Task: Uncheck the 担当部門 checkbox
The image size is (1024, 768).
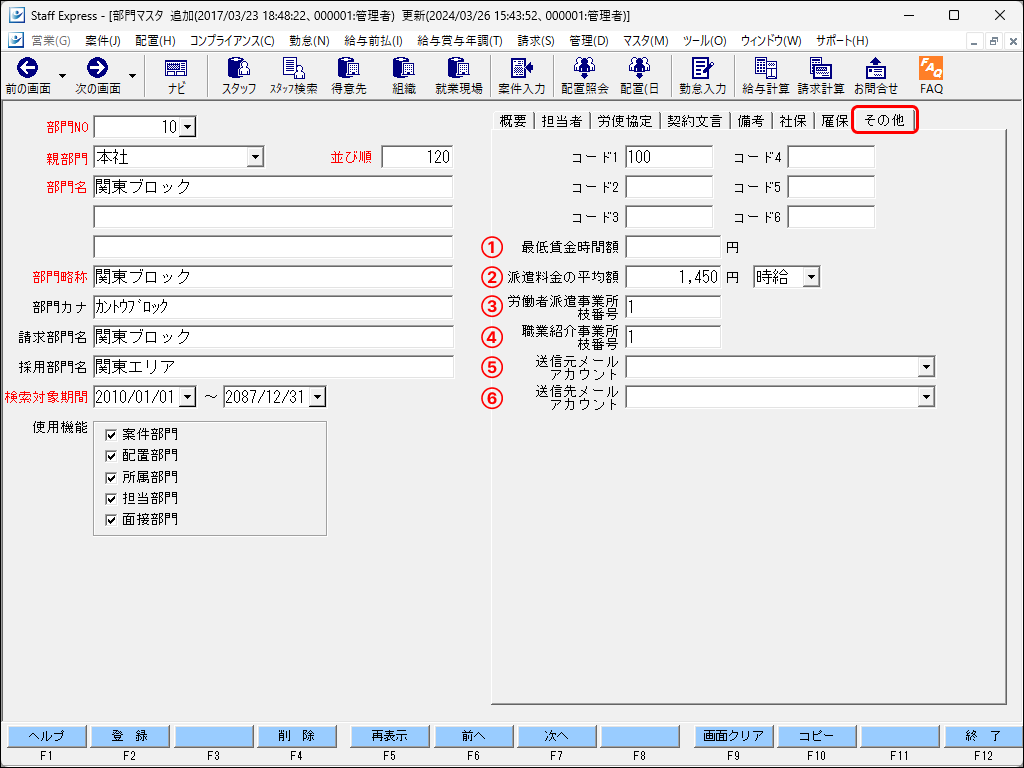Action: pos(111,499)
